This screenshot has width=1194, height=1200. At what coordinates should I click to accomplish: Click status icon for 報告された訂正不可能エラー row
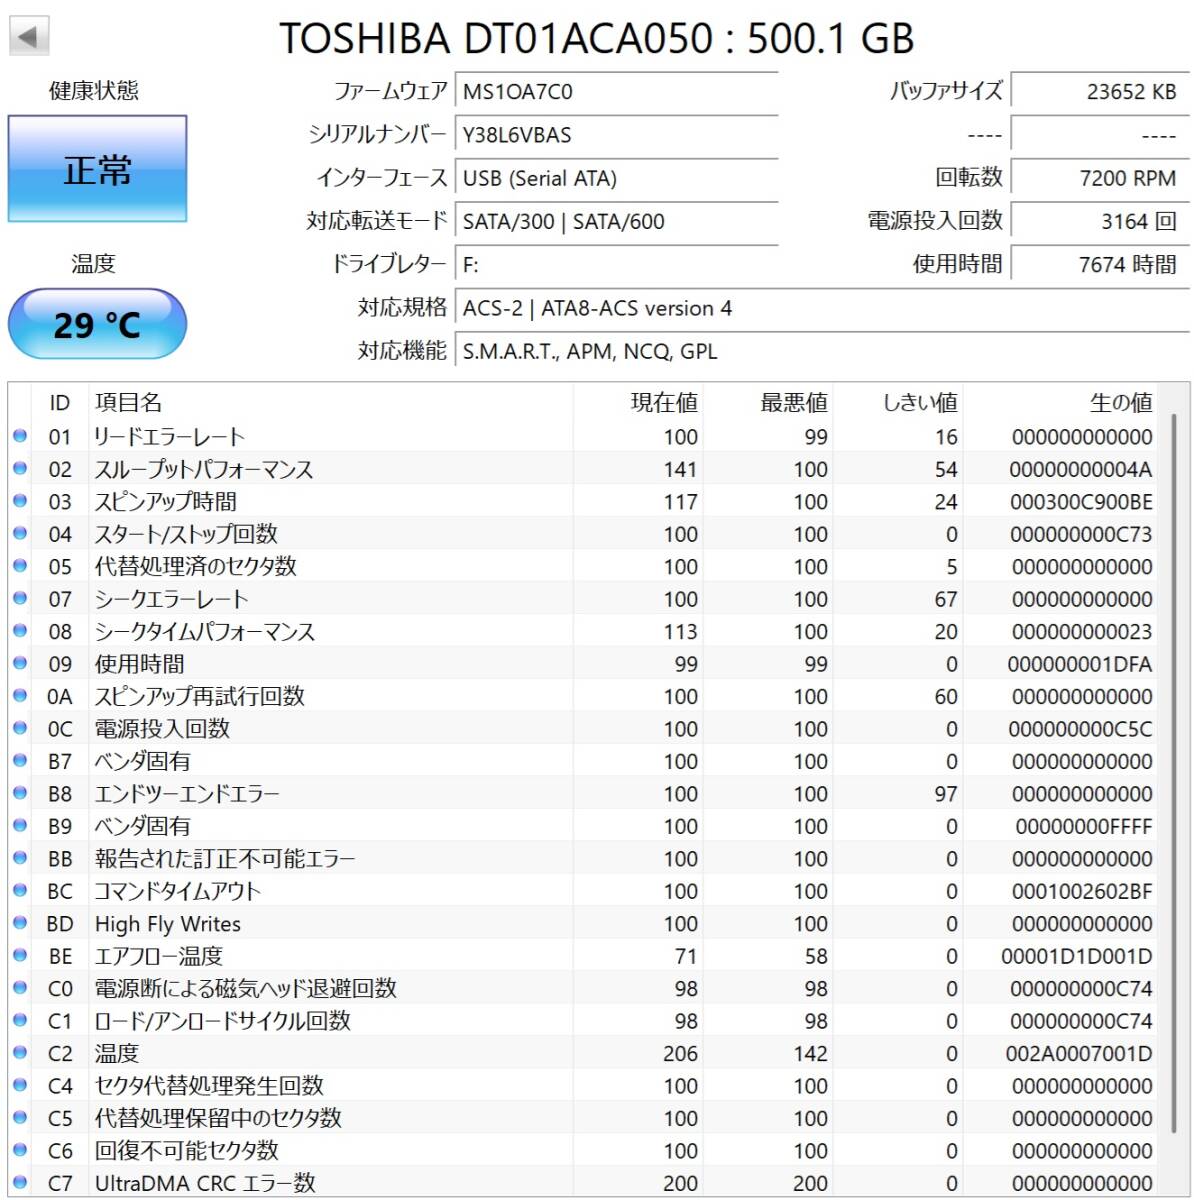[x=19, y=858]
